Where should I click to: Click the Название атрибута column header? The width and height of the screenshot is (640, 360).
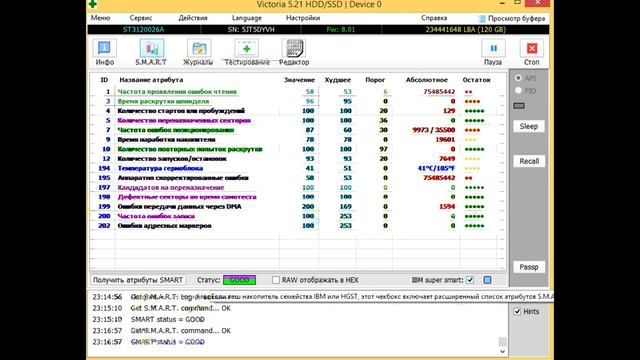[x=151, y=80]
